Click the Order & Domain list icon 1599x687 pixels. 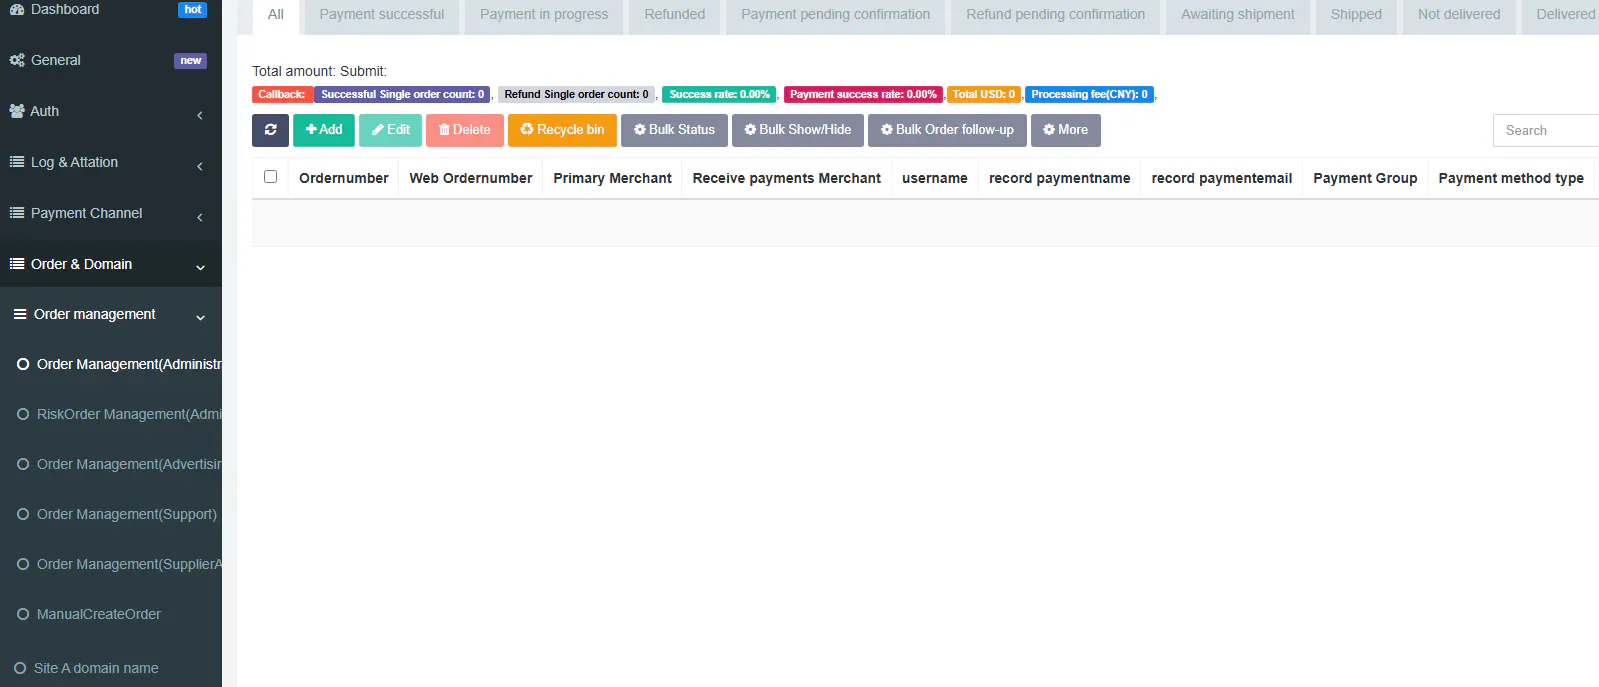(x=17, y=264)
